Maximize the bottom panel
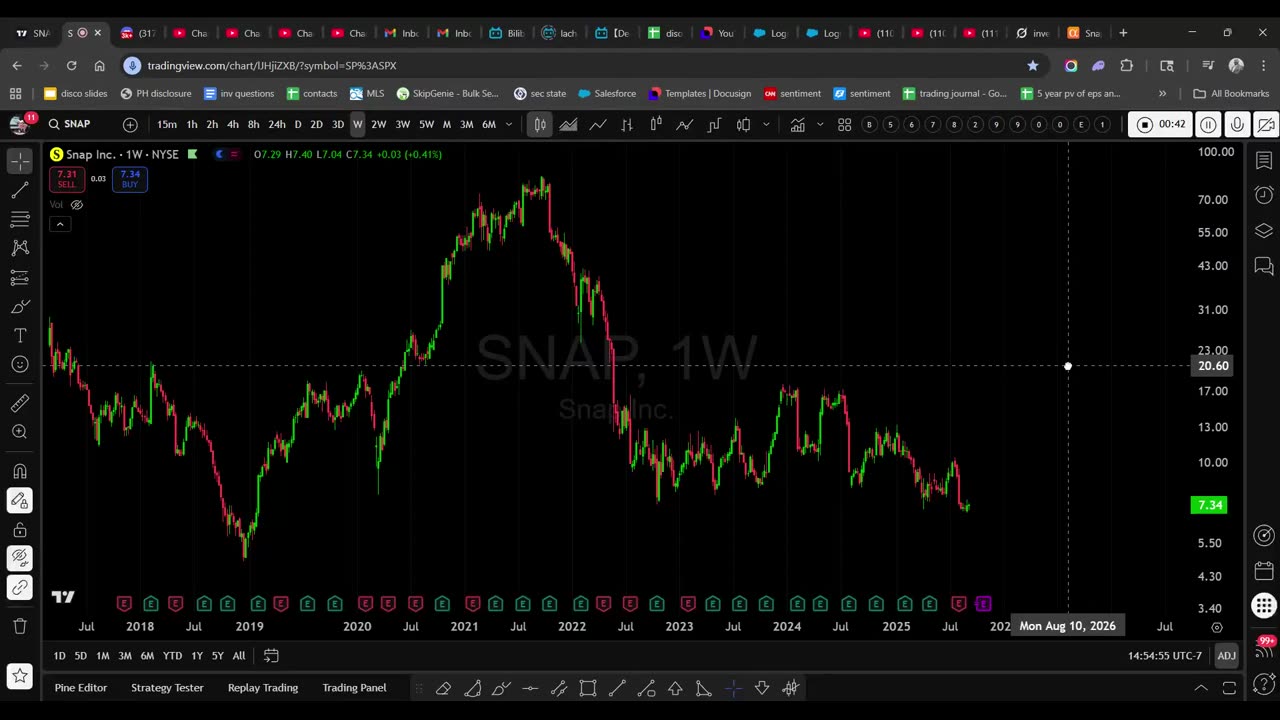 1229,688
